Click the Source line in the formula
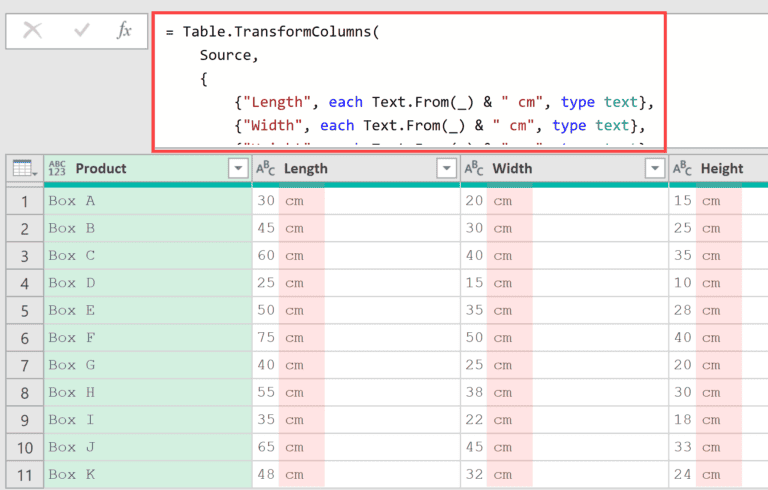The width and height of the screenshot is (768, 490). point(228,55)
